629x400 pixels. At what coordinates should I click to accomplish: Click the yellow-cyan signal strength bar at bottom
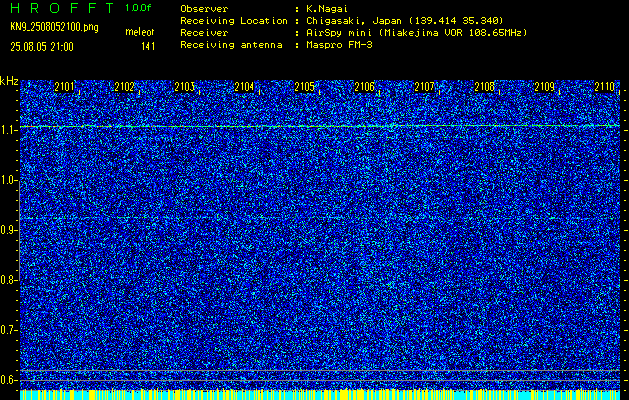(320, 394)
